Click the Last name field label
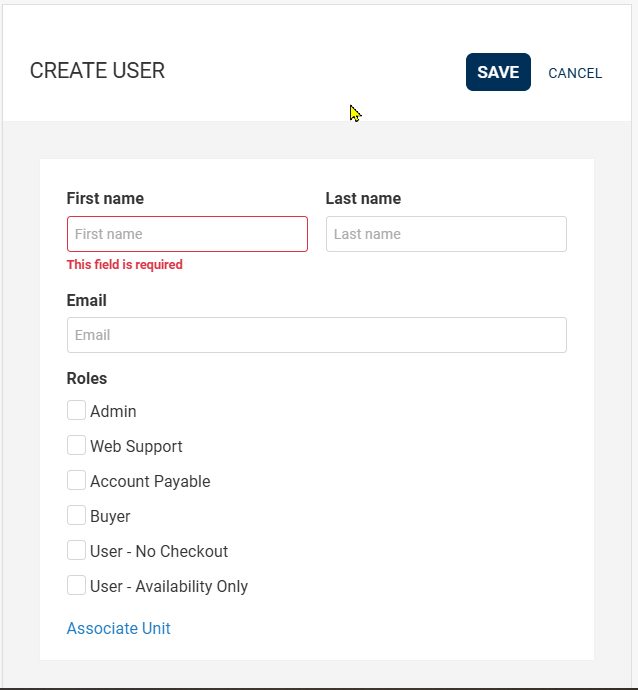The height and width of the screenshot is (690, 638). click(x=363, y=198)
